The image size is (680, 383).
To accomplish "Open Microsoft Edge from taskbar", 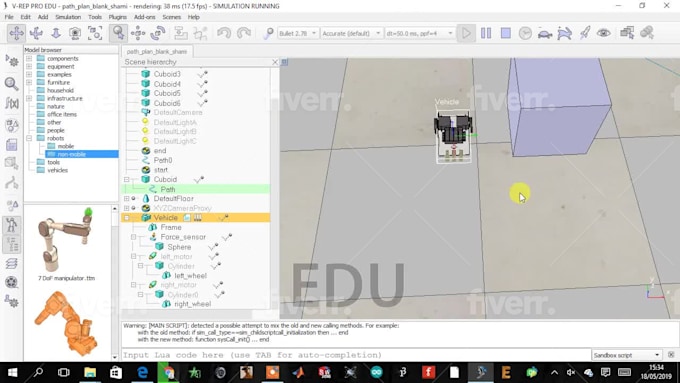I will click(142, 372).
